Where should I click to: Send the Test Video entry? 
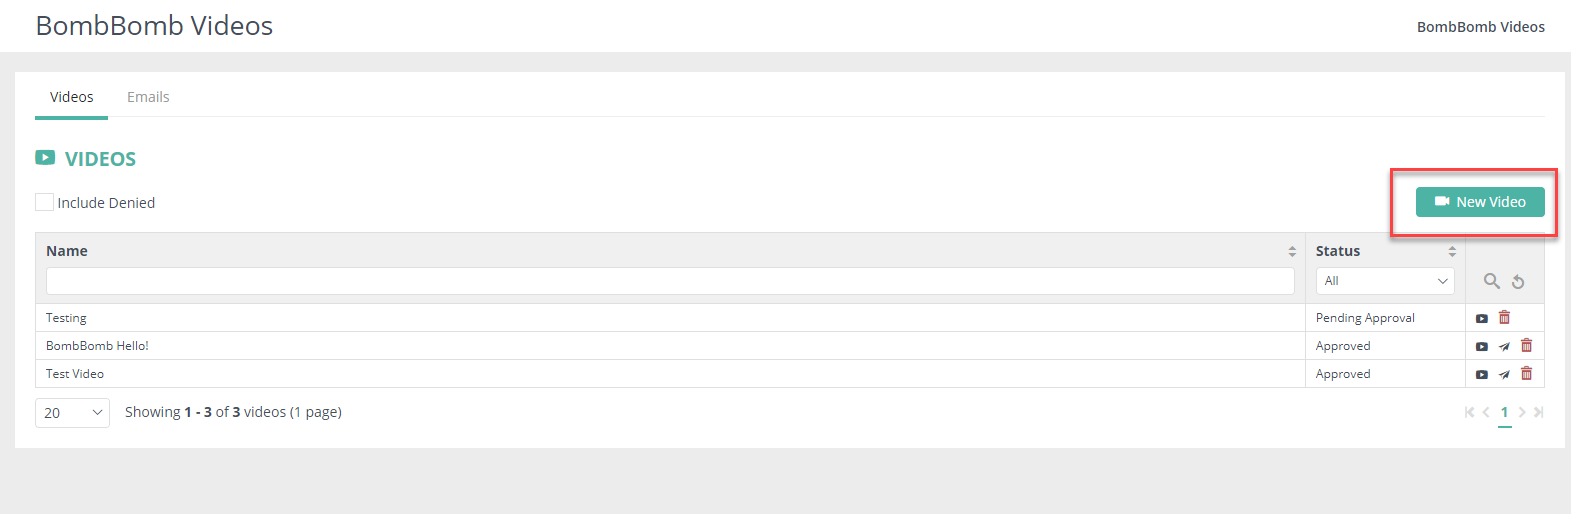[x=1504, y=374]
